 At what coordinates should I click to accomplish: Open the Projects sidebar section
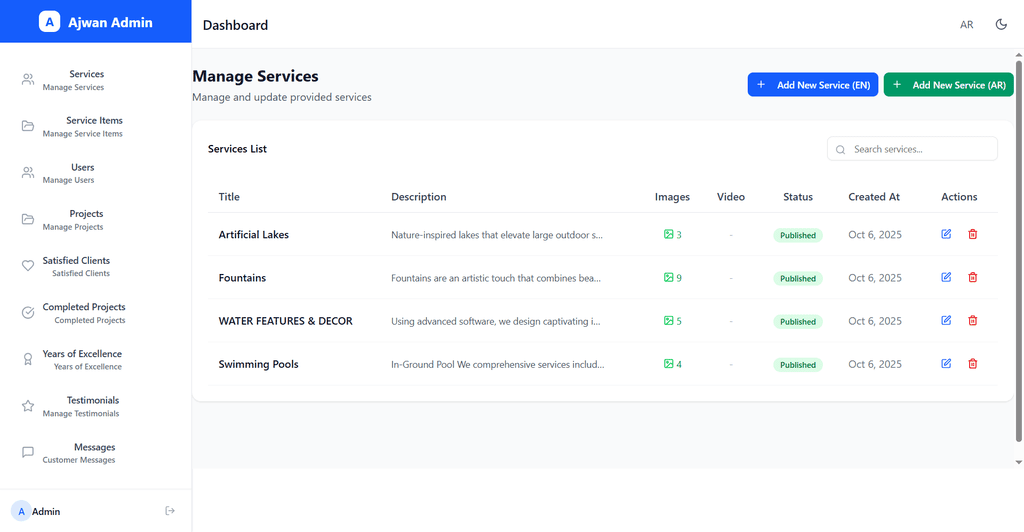(86, 219)
